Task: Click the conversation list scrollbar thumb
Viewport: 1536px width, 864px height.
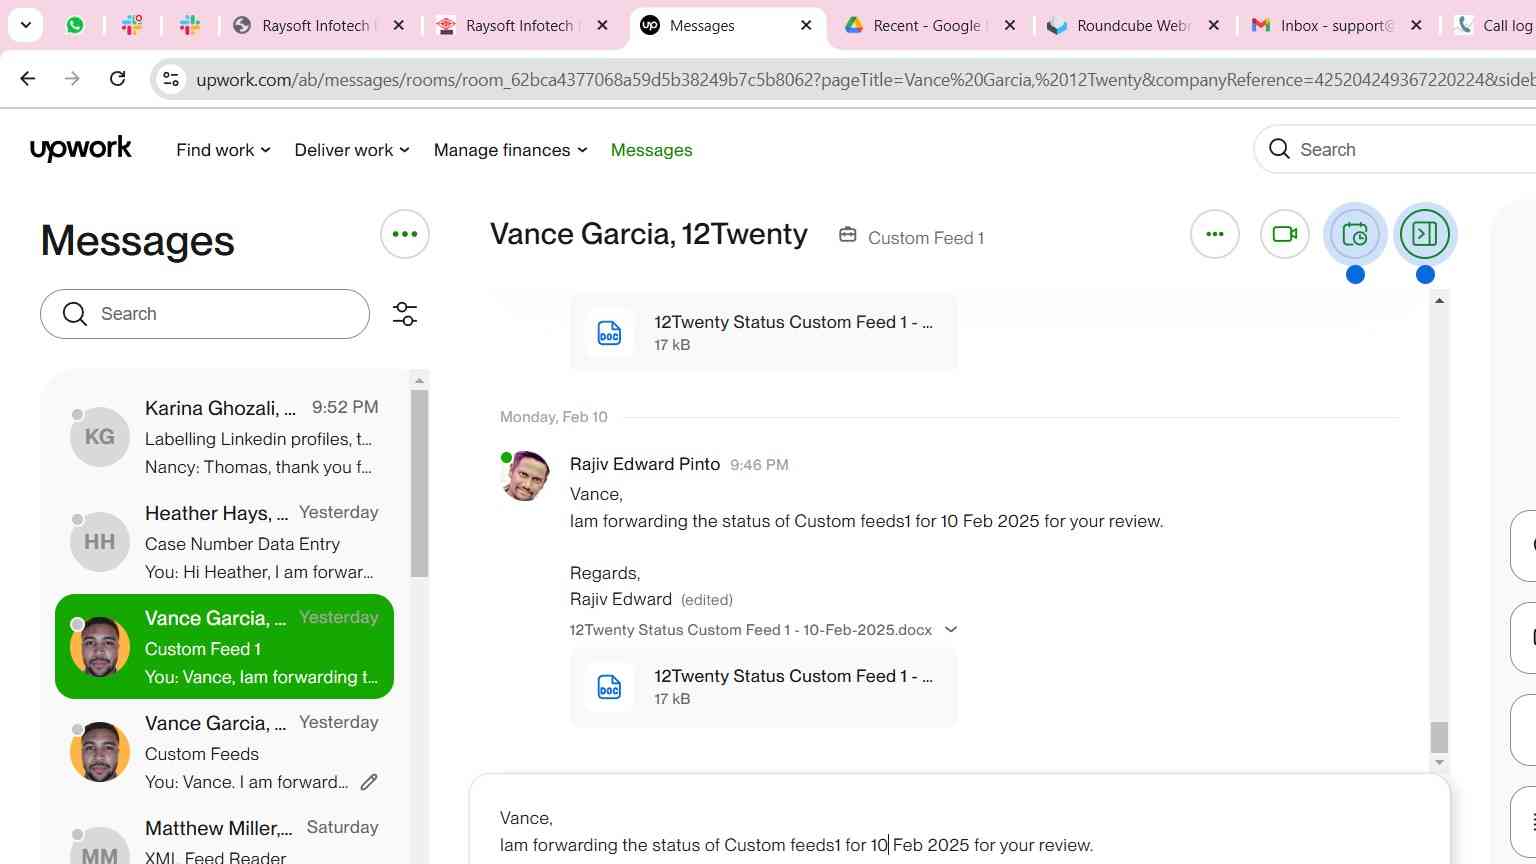Action: 419,483
